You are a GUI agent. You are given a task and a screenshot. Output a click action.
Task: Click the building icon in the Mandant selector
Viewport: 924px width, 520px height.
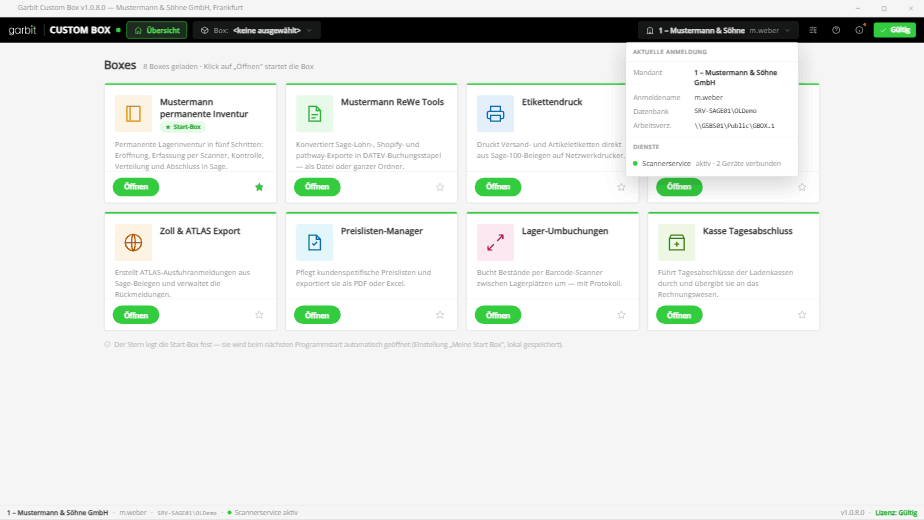pyautogui.click(x=650, y=30)
